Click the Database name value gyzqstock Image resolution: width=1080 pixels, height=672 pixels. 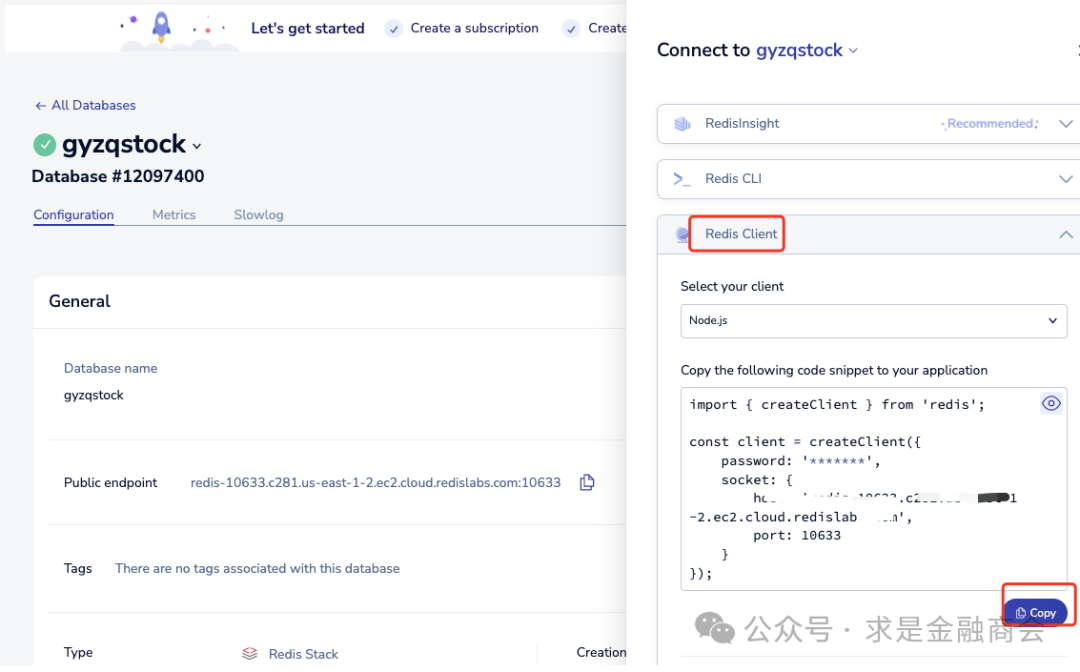(x=94, y=395)
